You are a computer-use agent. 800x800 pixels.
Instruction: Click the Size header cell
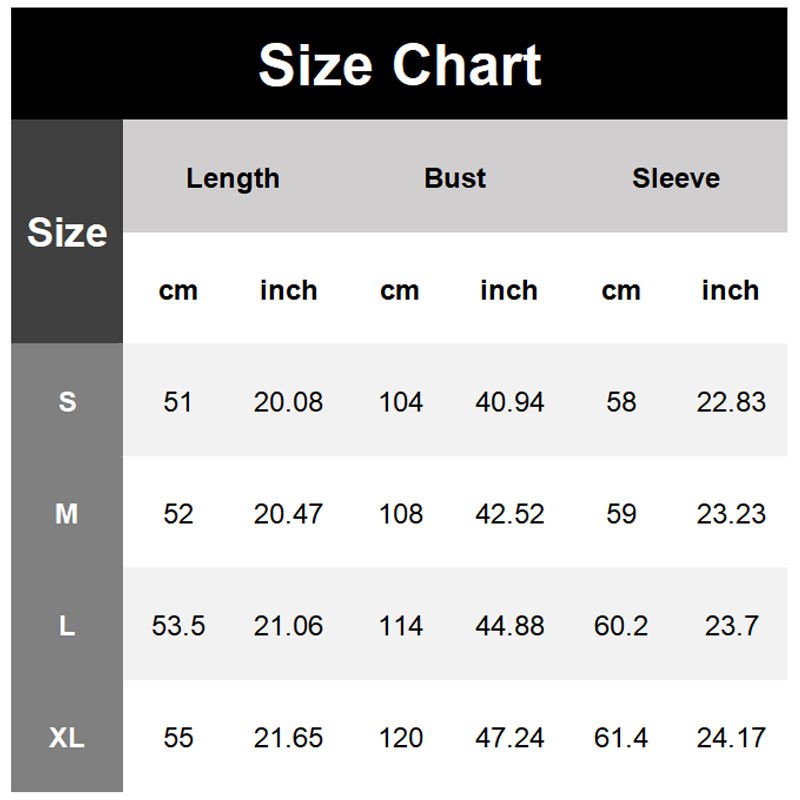coord(67,232)
